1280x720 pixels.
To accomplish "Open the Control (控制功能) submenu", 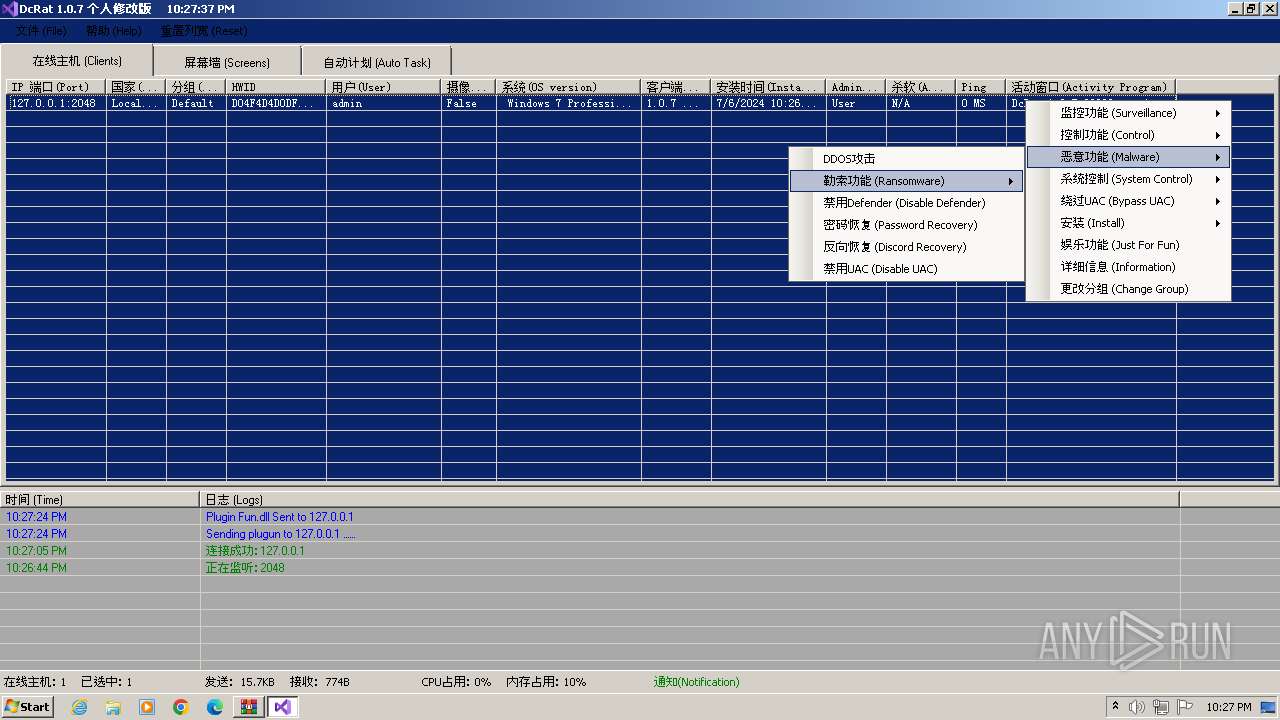I will coord(1128,135).
